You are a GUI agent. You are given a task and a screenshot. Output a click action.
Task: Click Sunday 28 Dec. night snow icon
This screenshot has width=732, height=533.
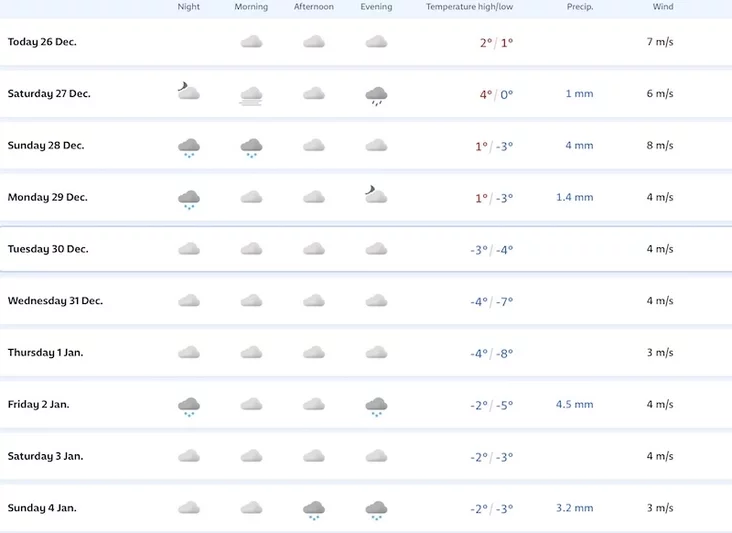[x=188, y=147]
